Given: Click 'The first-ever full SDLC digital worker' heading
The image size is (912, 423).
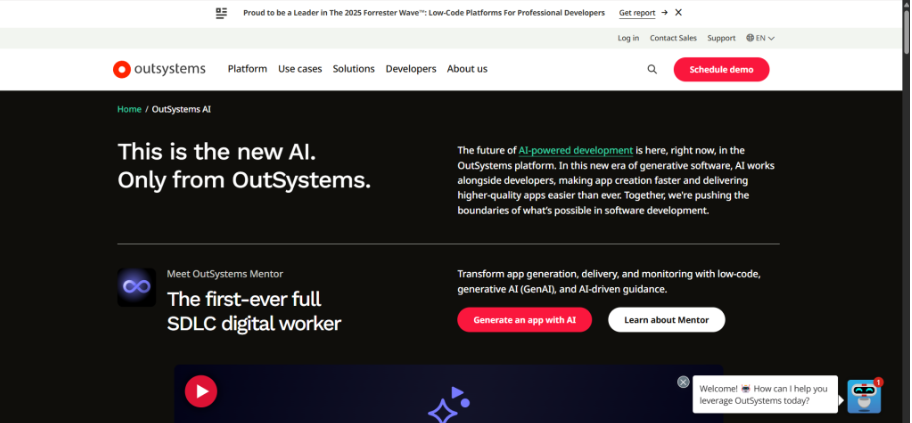Looking at the screenshot, I should tap(254, 311).
